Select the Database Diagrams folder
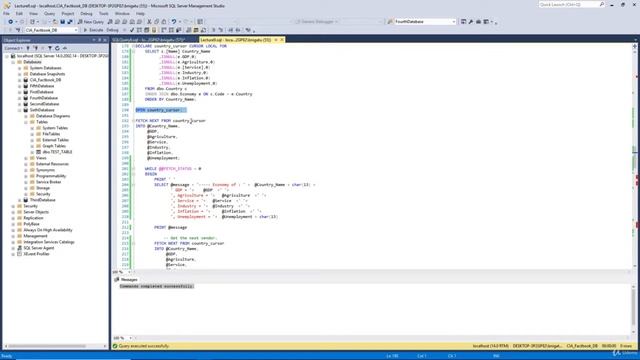Image resolution: width=640 pixels, height=360 pixels. click(x=53, y=116)
